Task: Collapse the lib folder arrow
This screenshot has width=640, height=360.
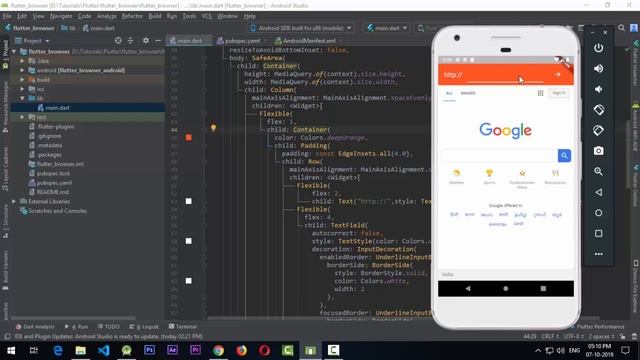Action: click(x=22, y=98)
